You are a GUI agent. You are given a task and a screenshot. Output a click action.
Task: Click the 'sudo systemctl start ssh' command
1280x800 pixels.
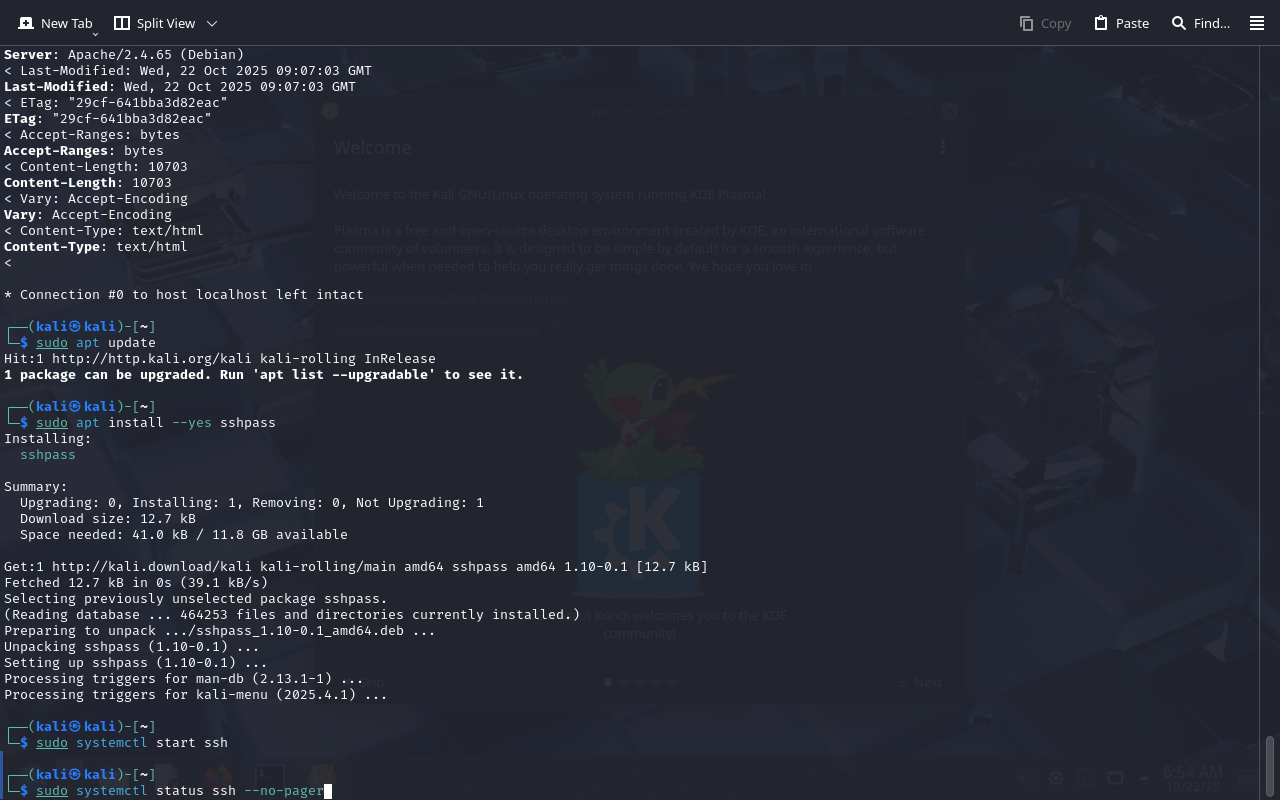(x=132, y=743)
